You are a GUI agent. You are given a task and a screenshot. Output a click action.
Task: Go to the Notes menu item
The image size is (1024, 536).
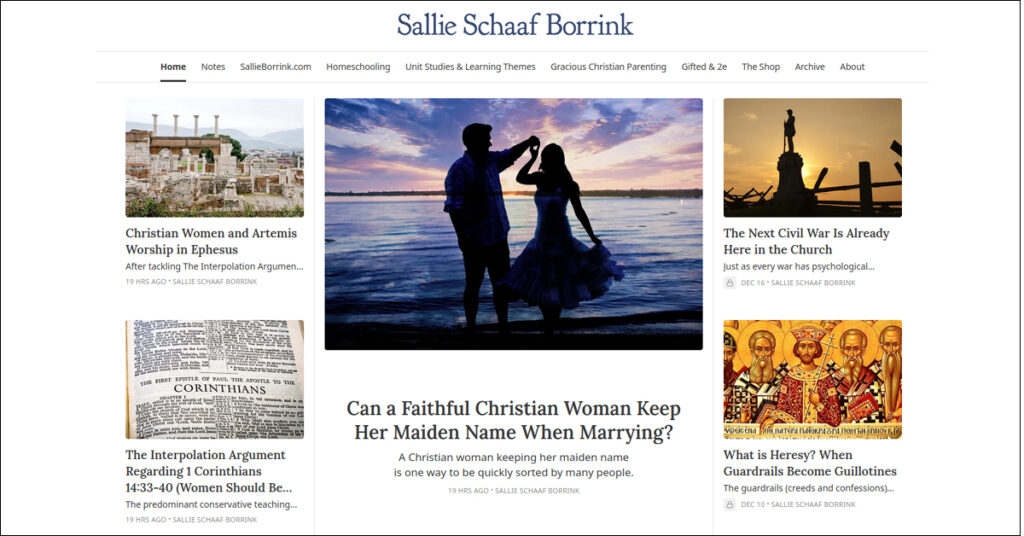pos(213,67)
